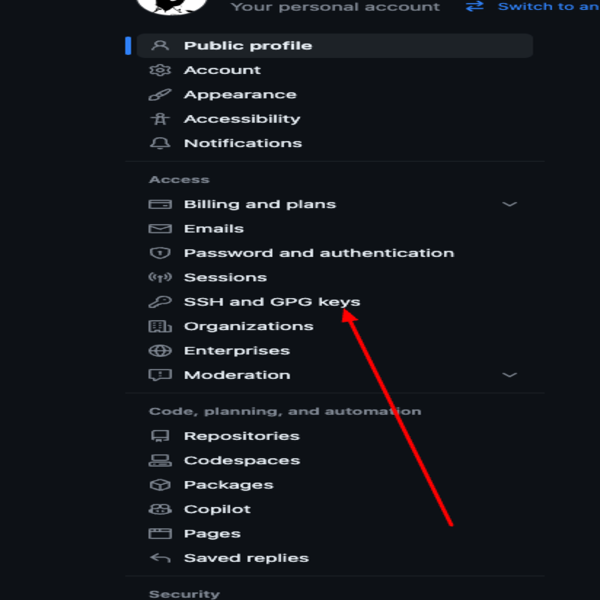Open the Saved replies page
600x600 pixels.
click(x=246, y=558)
